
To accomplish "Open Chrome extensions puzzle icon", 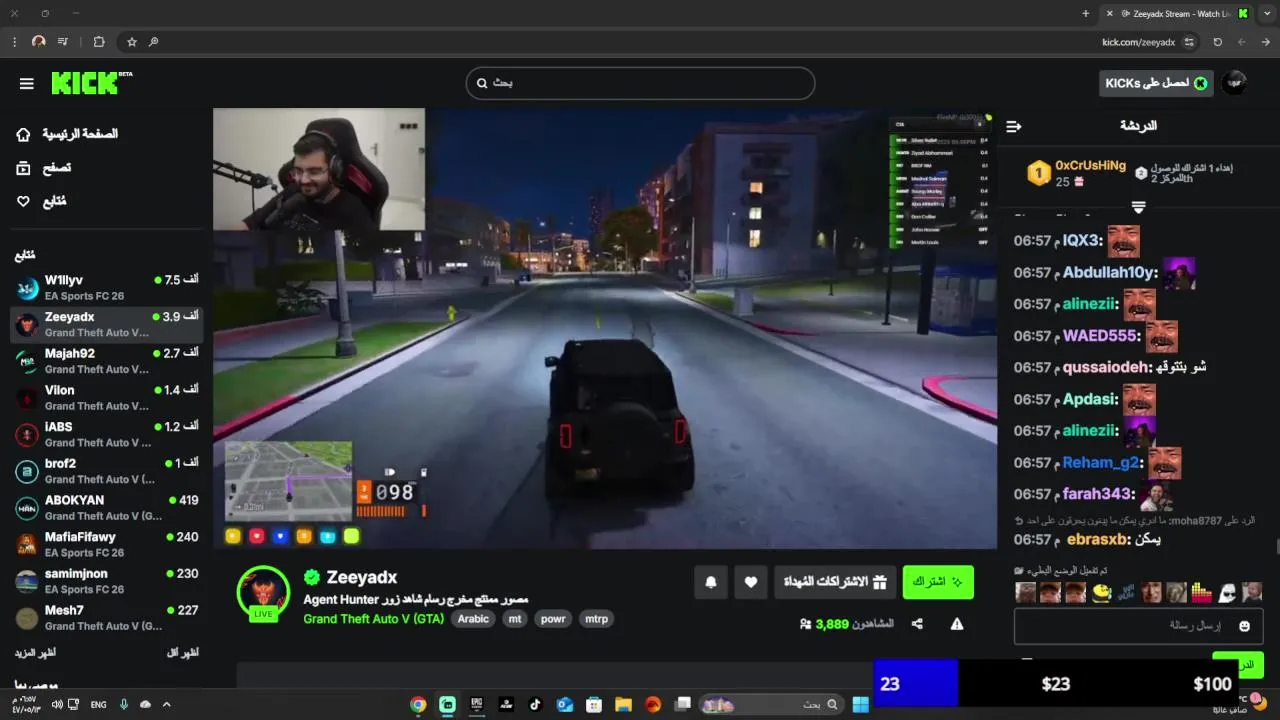I will point(98,42).
